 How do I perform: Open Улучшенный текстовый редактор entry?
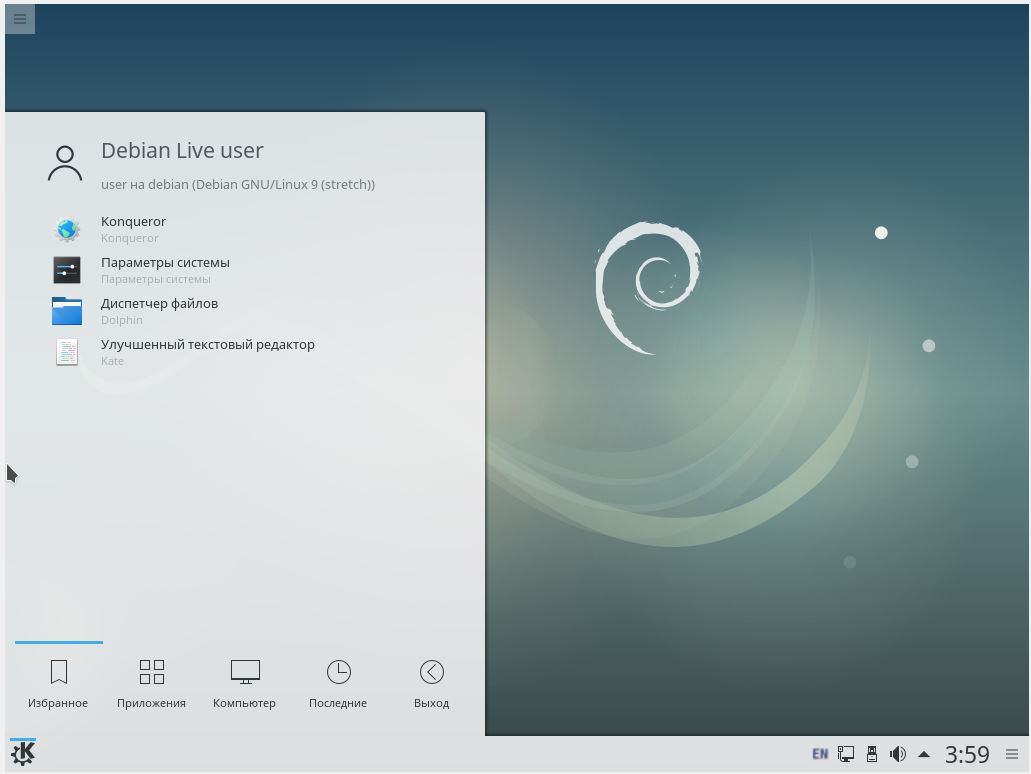coord(245,352)
